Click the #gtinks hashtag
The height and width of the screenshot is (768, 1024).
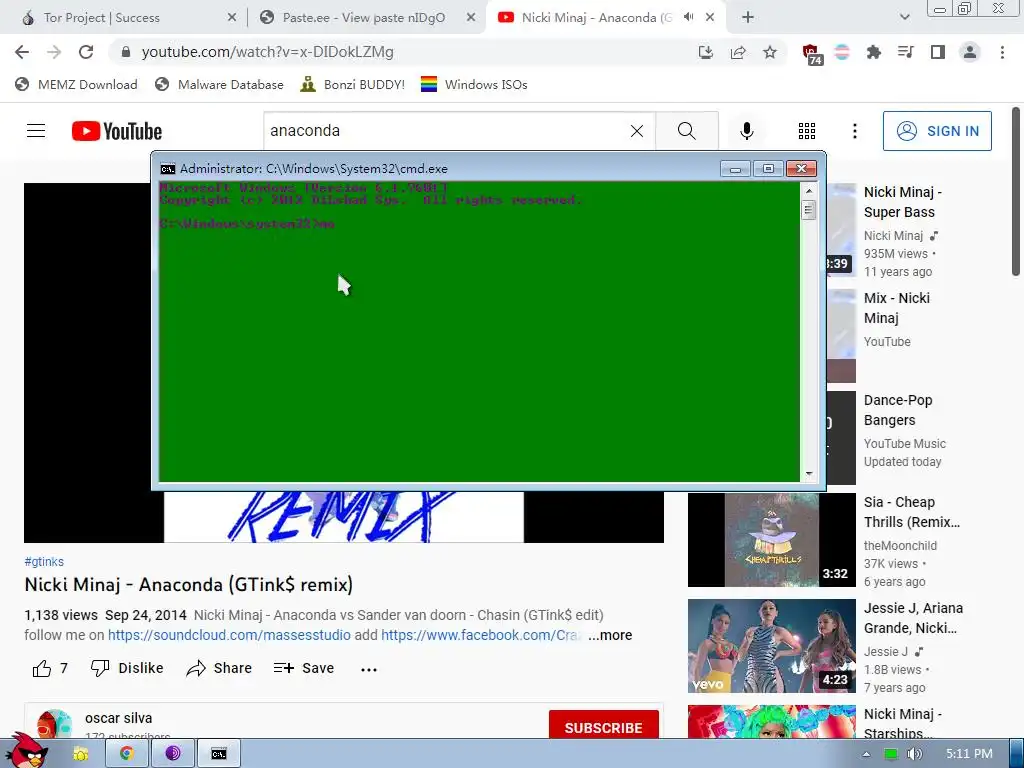coord(44,562)
